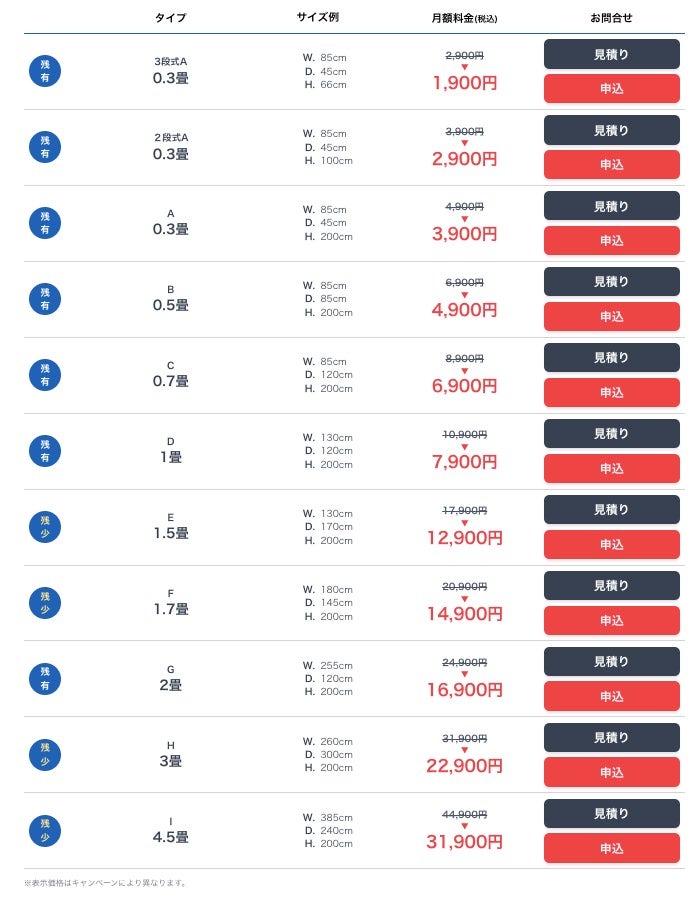Apply with 申込 for type H 3畳
Screen dimensions: 699x900
611,772
